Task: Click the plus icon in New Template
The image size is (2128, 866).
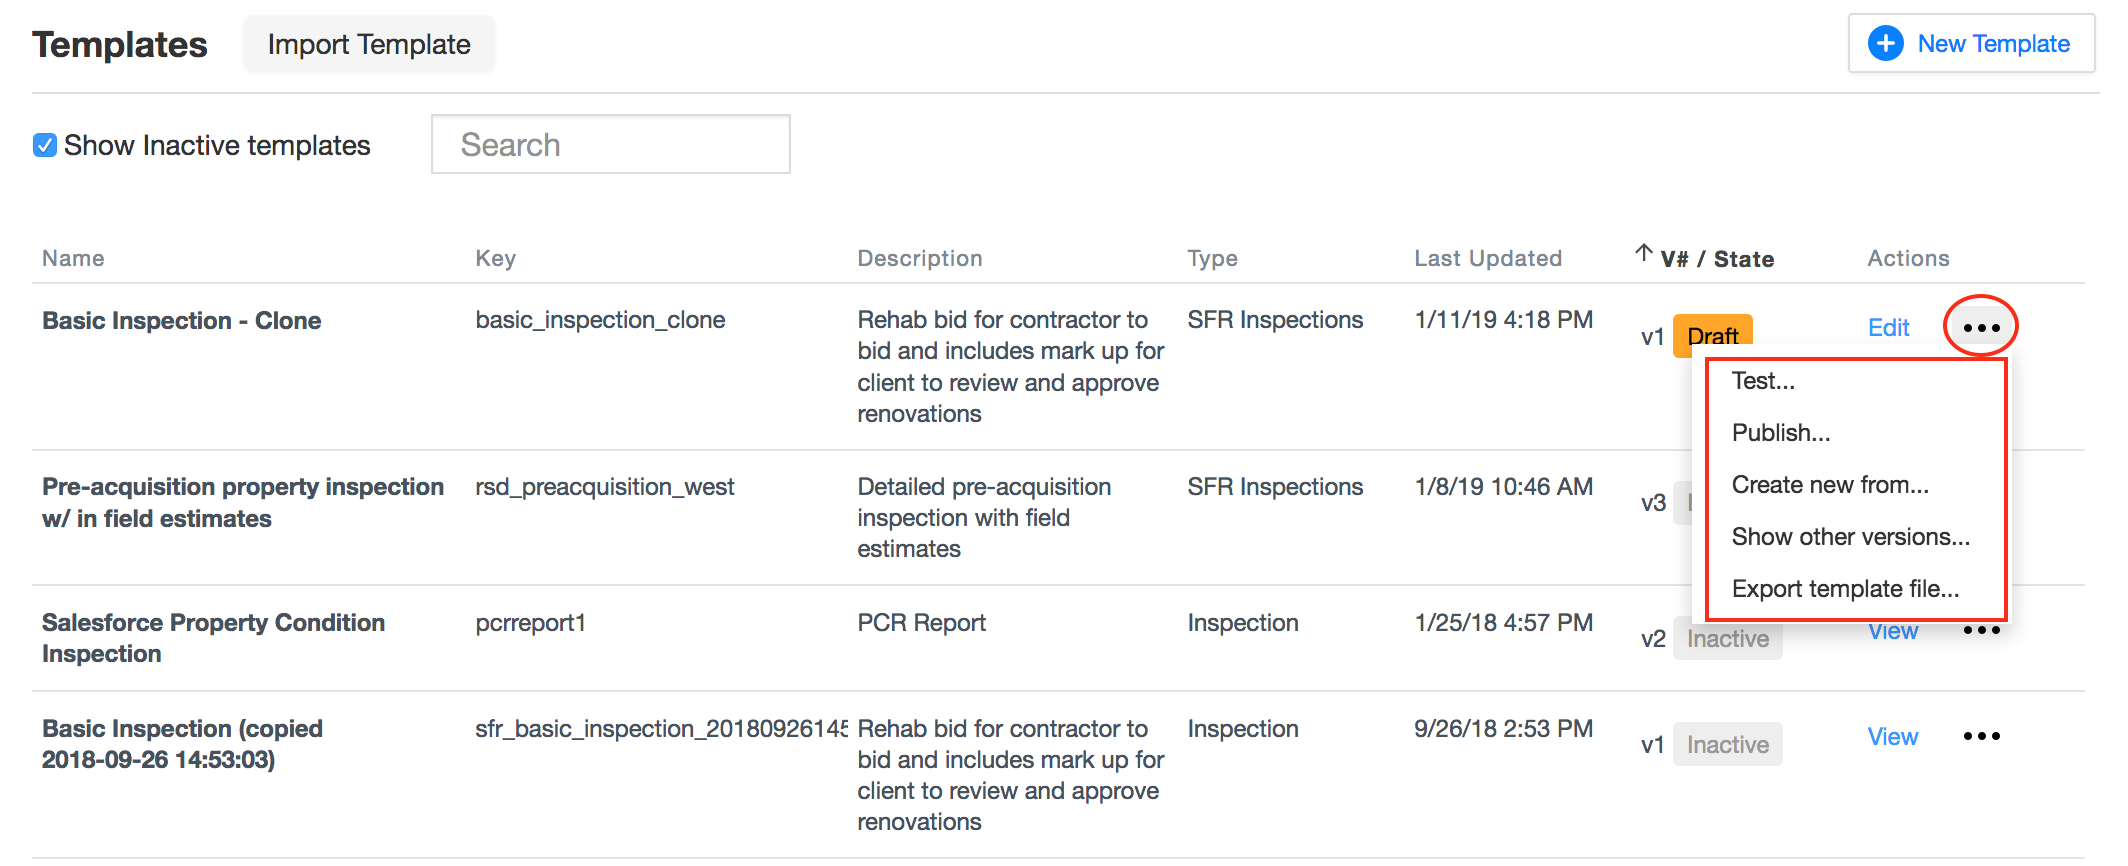Action: 1886,44
